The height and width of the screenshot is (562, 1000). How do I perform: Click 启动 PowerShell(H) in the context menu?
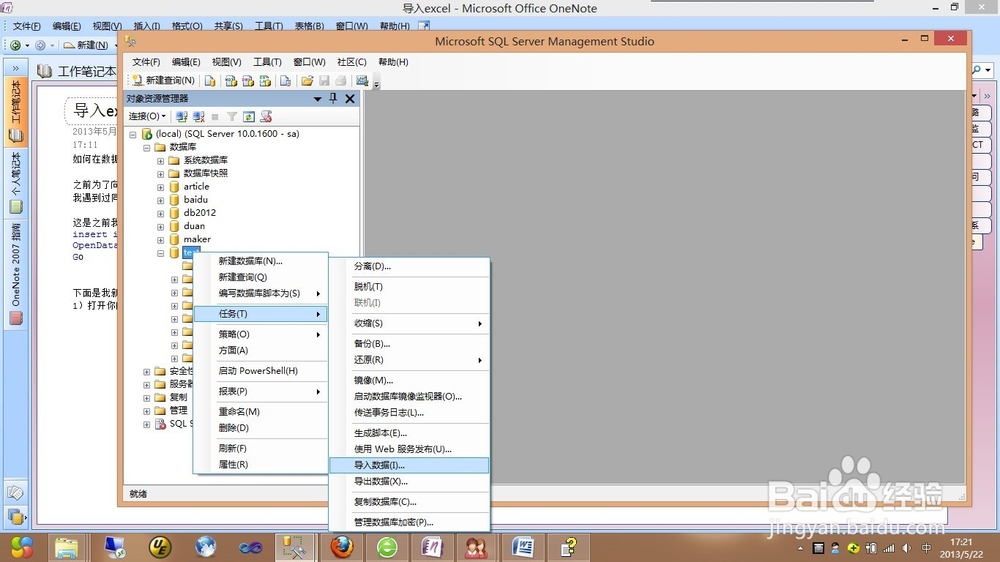tap(260, 371)
